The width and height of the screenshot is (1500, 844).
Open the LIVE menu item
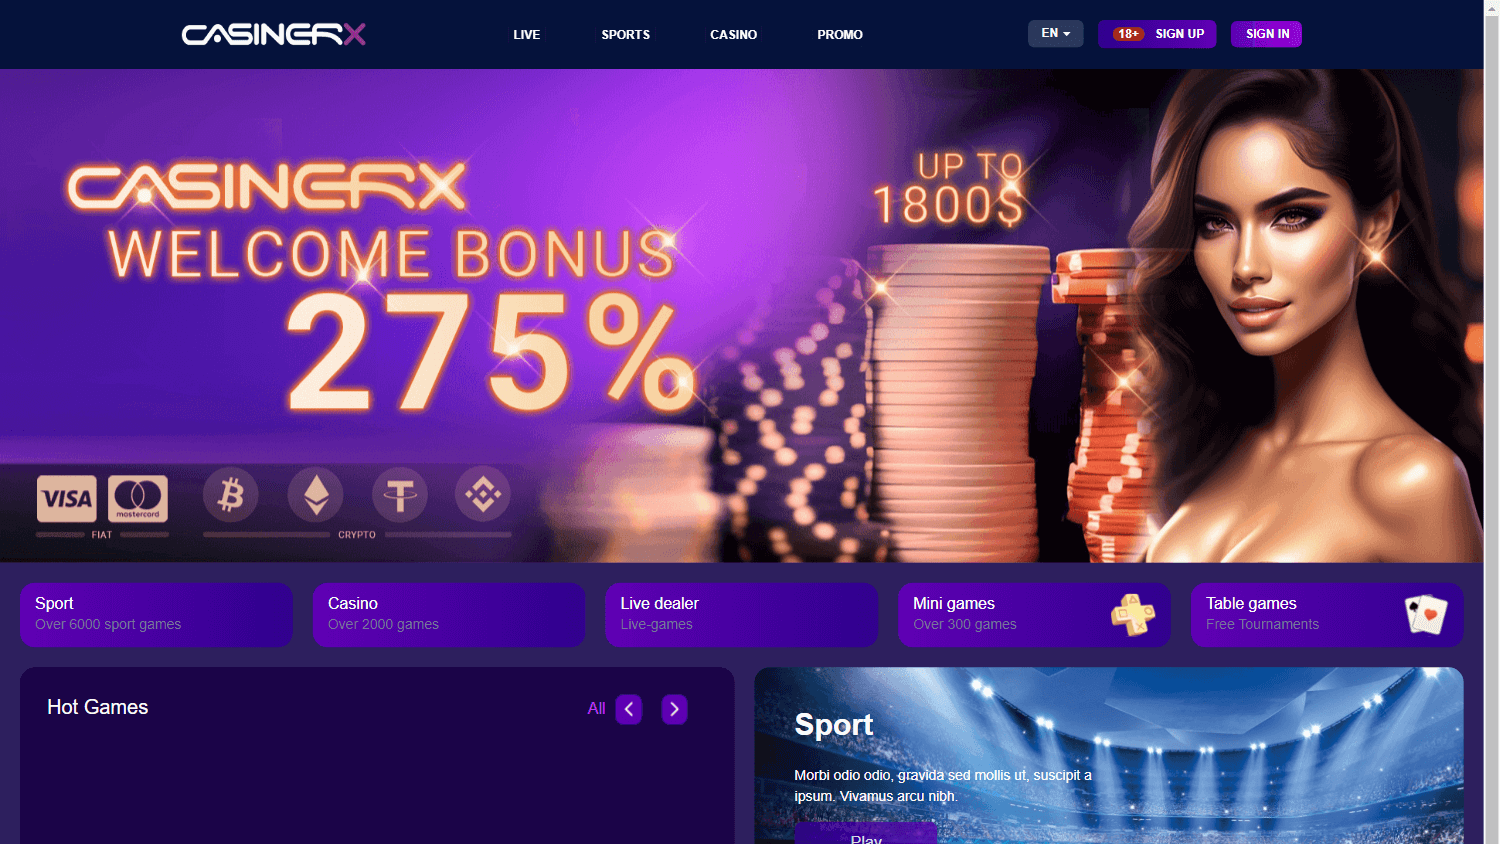pos(527,35)
